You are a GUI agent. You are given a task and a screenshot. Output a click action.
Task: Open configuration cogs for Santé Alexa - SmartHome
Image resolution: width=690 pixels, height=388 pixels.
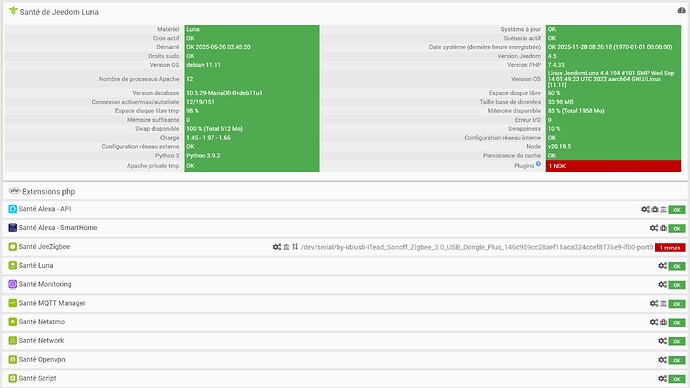pos(654,228)
